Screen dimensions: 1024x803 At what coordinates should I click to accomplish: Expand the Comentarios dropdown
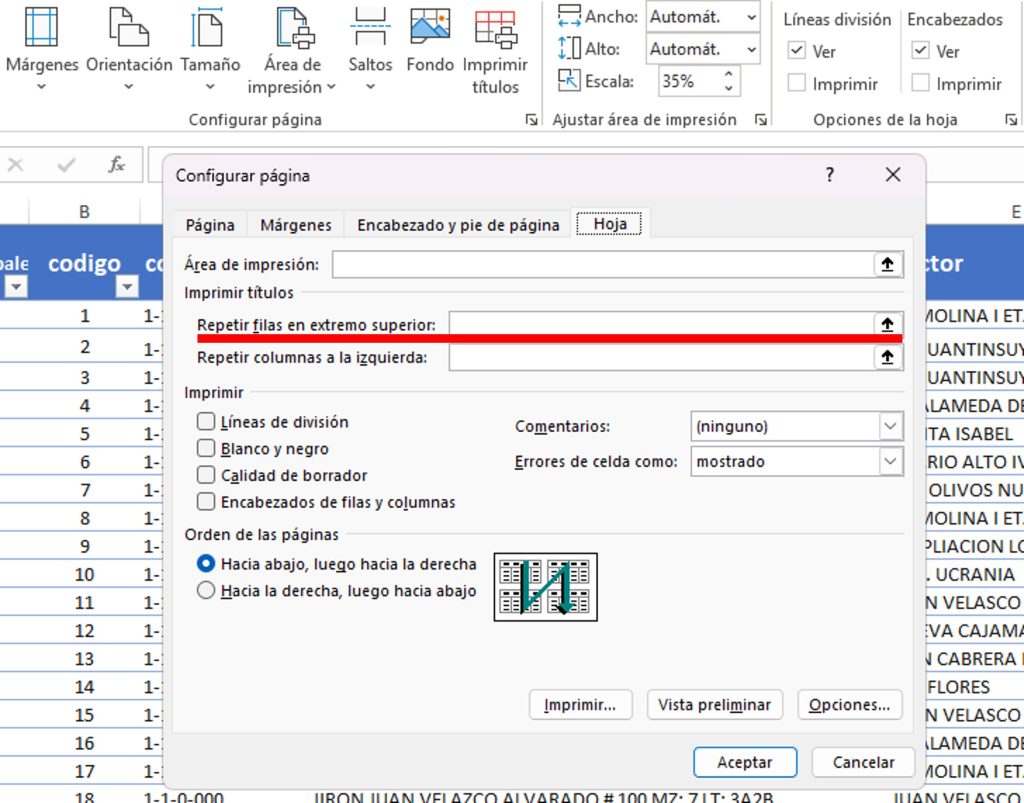click(889, 426)
